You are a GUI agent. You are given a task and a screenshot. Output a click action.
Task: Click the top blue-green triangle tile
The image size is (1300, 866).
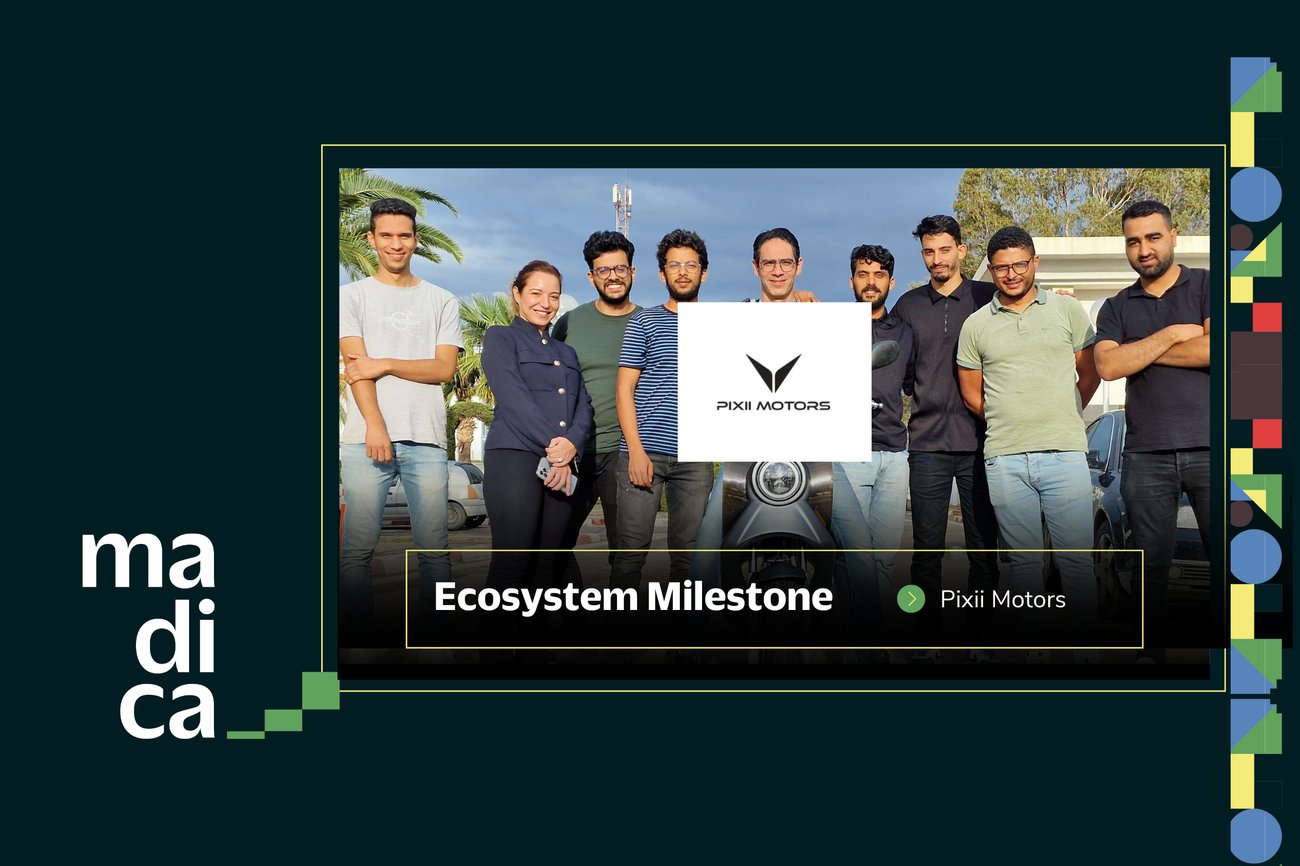coord(1255,85)
